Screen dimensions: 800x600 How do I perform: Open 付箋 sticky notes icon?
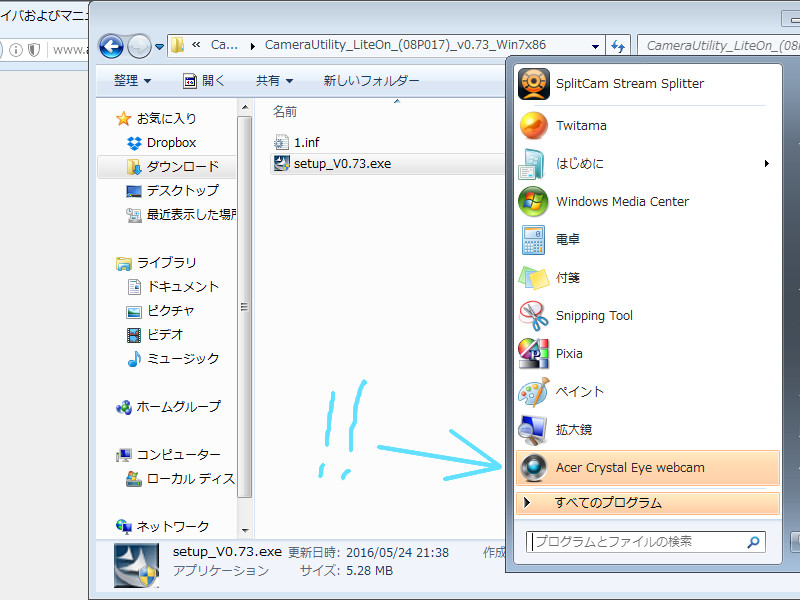coord(533,278)
